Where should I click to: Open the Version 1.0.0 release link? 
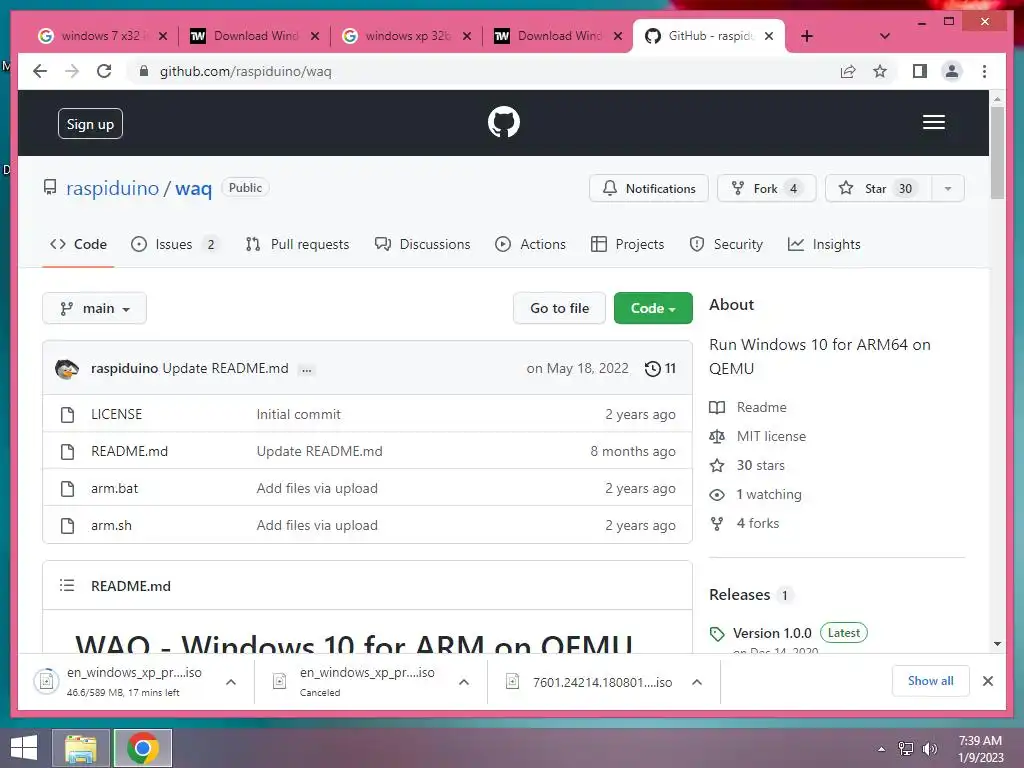click(772, 633)
